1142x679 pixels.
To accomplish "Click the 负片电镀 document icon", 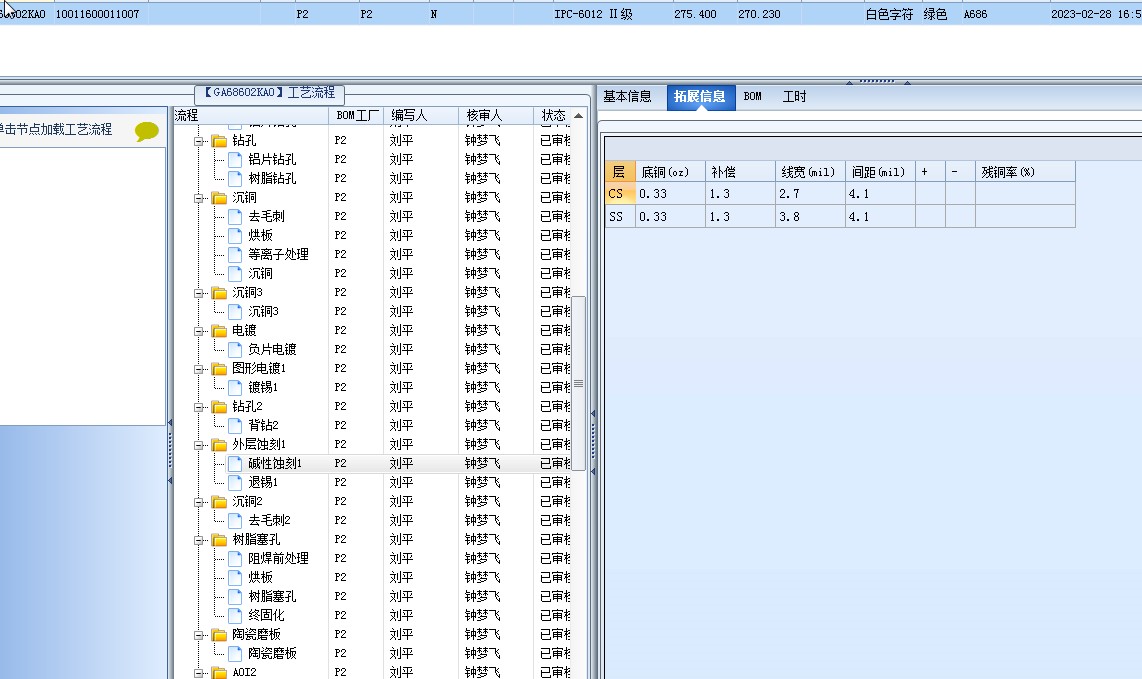I will 235,349.
